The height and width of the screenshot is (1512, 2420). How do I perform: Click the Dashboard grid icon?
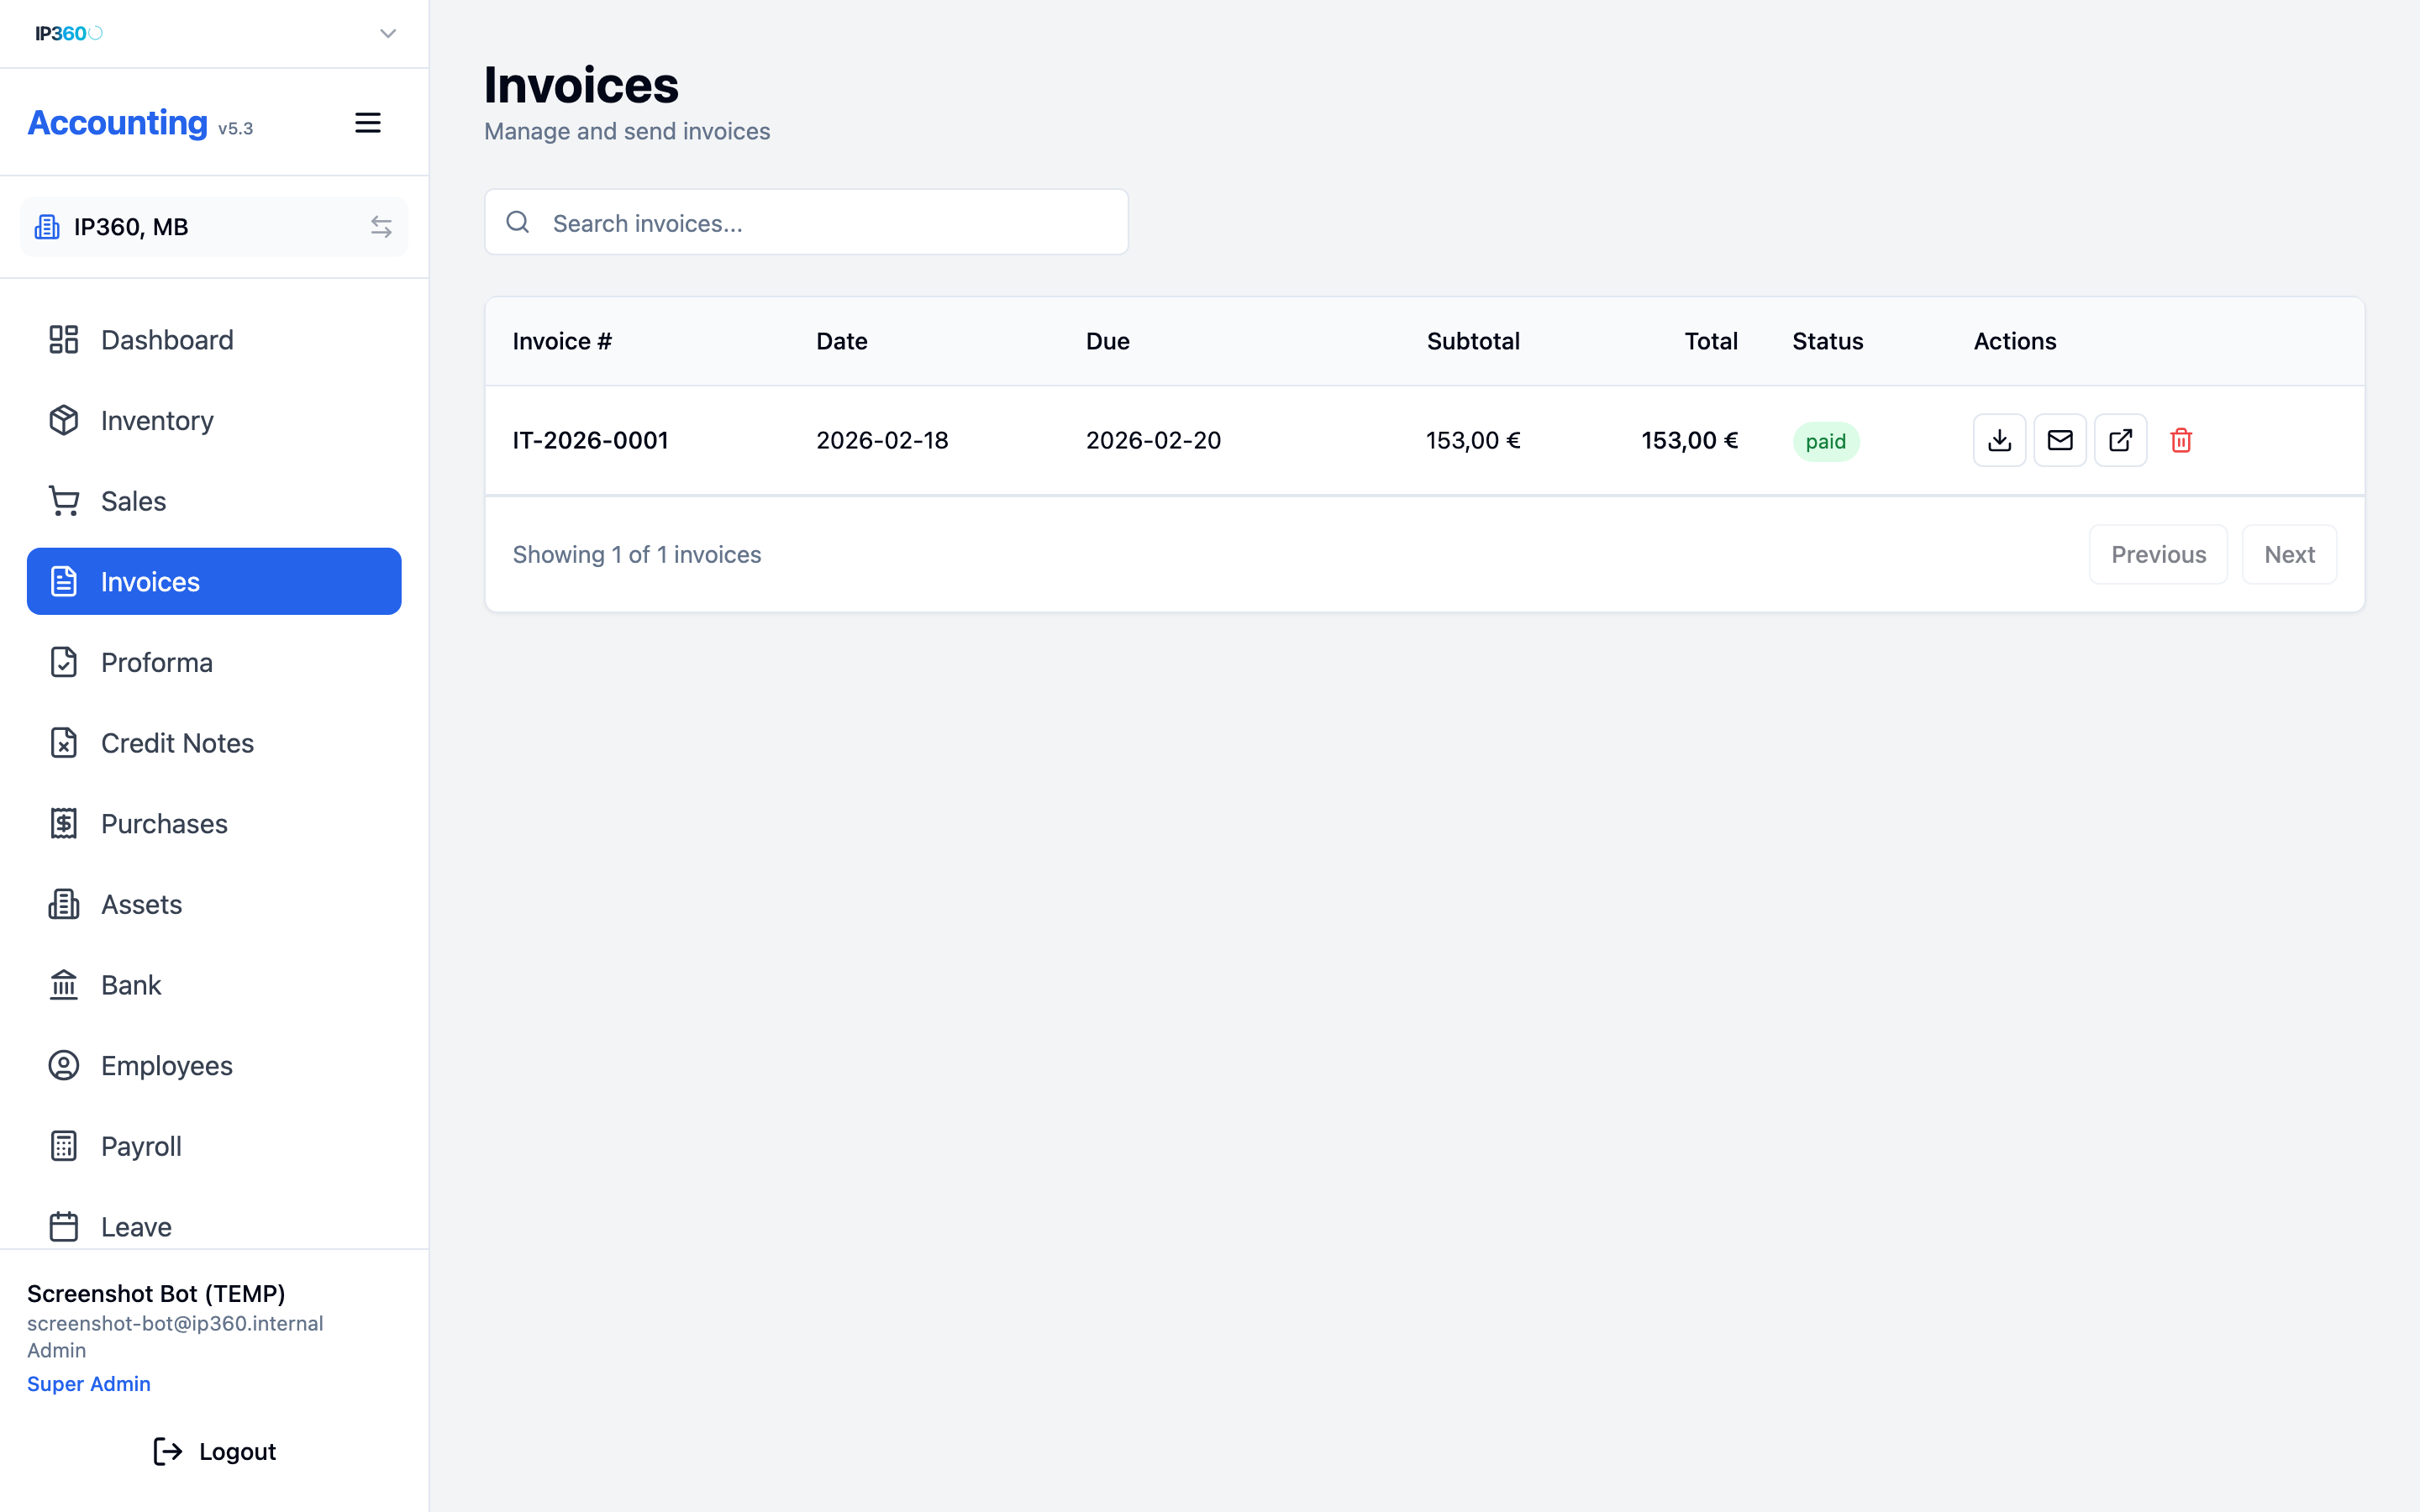(64, 340)
